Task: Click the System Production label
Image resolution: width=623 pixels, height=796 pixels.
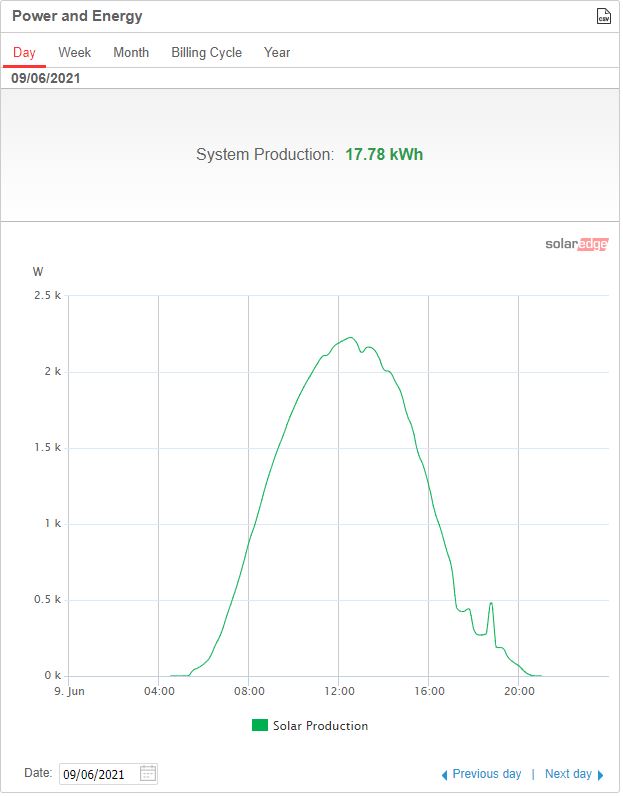Action: coord(266,155)
